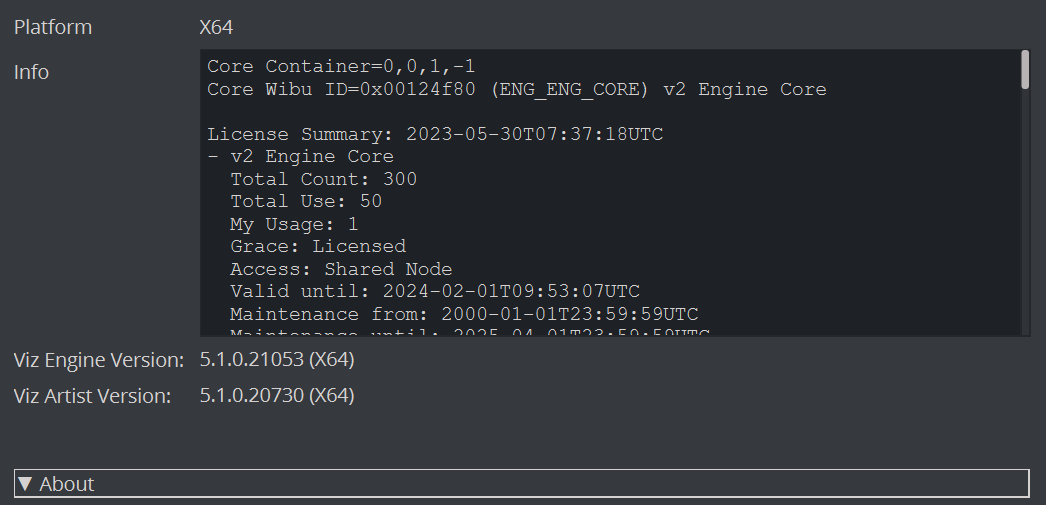Click the Core Container line in Info

click(341, 67)
